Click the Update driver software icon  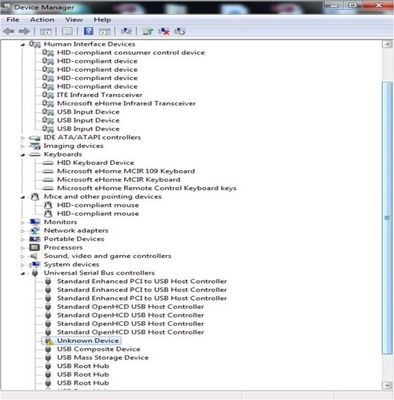pos(148,31)
